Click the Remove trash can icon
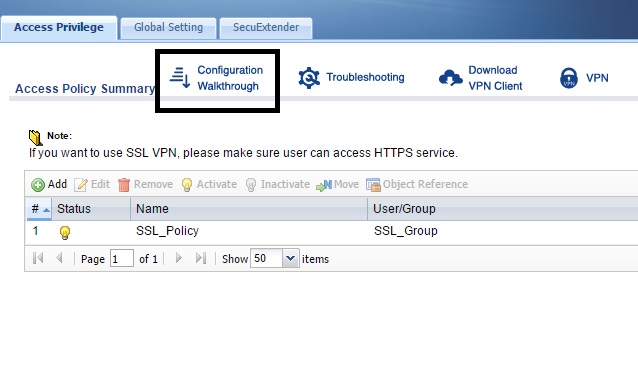 click(124, 185)
